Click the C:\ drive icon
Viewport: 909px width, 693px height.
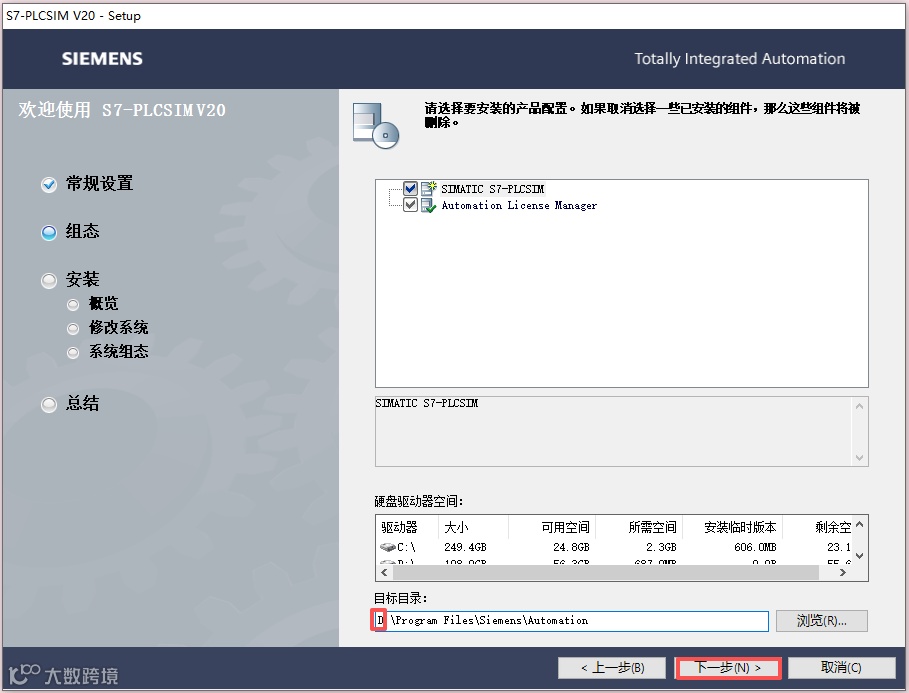pyautogui.click(x=387, y=547)
